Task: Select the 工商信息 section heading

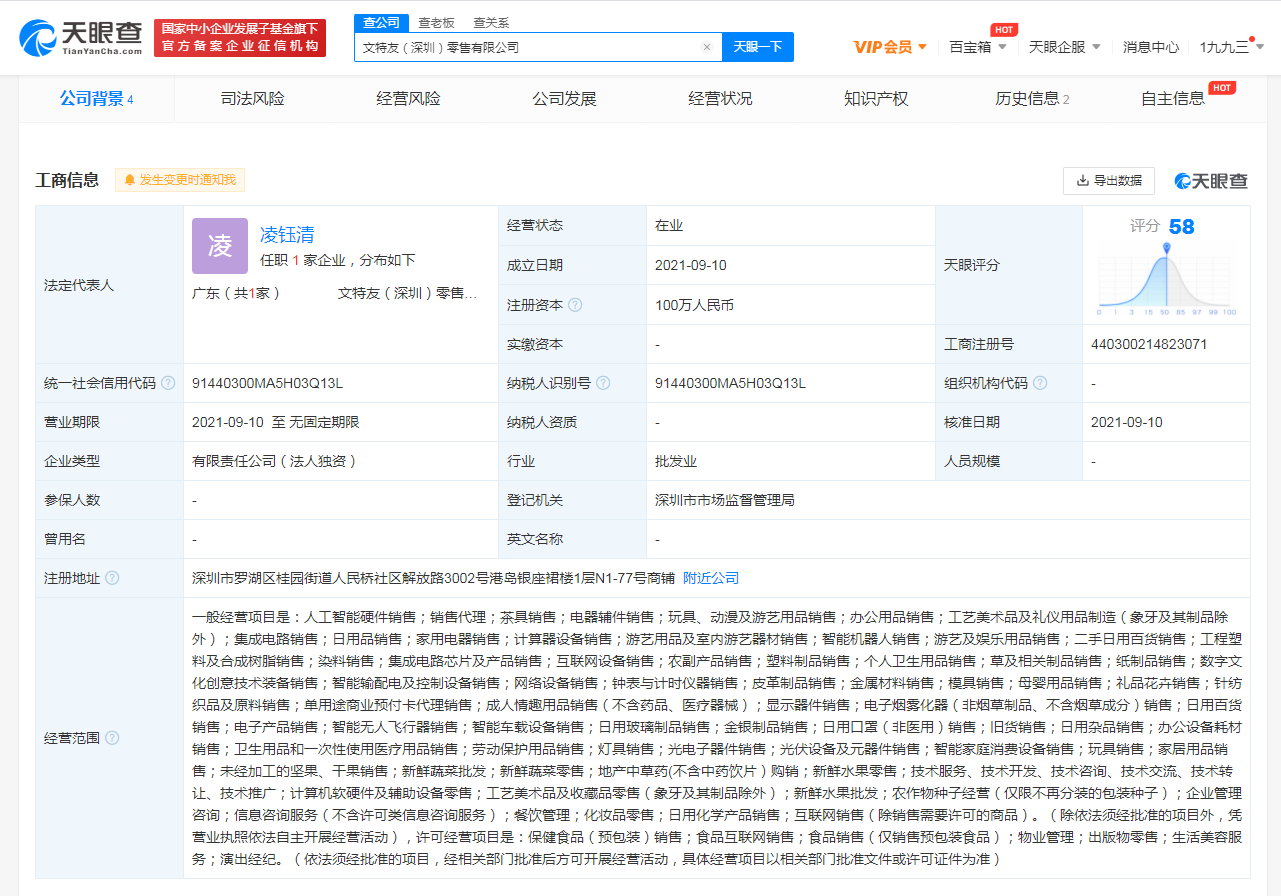Action: click(67, 180)
